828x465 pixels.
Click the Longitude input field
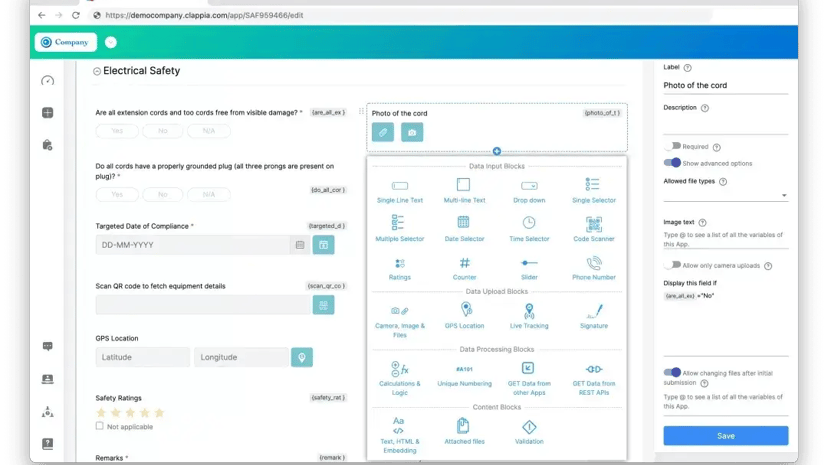tap(241, 357)
